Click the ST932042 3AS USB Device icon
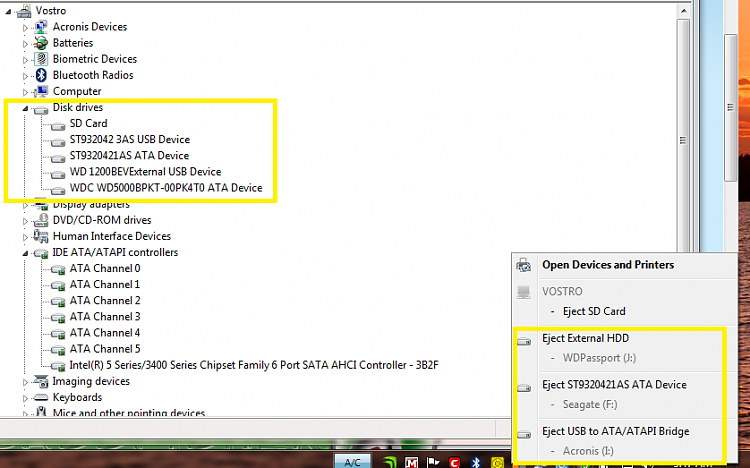 58,142
